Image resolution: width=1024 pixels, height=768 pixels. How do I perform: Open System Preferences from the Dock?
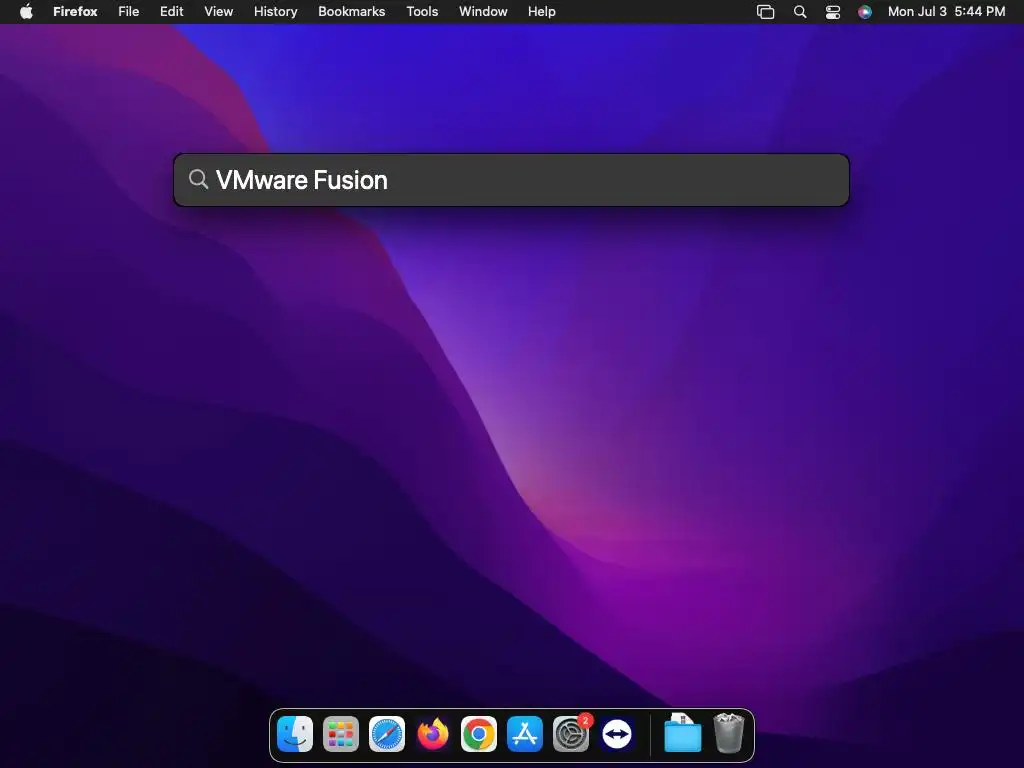point(571,734)
